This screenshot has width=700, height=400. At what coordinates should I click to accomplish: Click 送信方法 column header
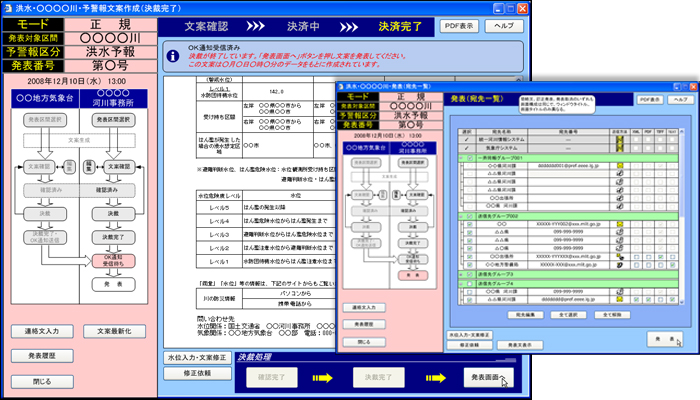pos(620,132)
